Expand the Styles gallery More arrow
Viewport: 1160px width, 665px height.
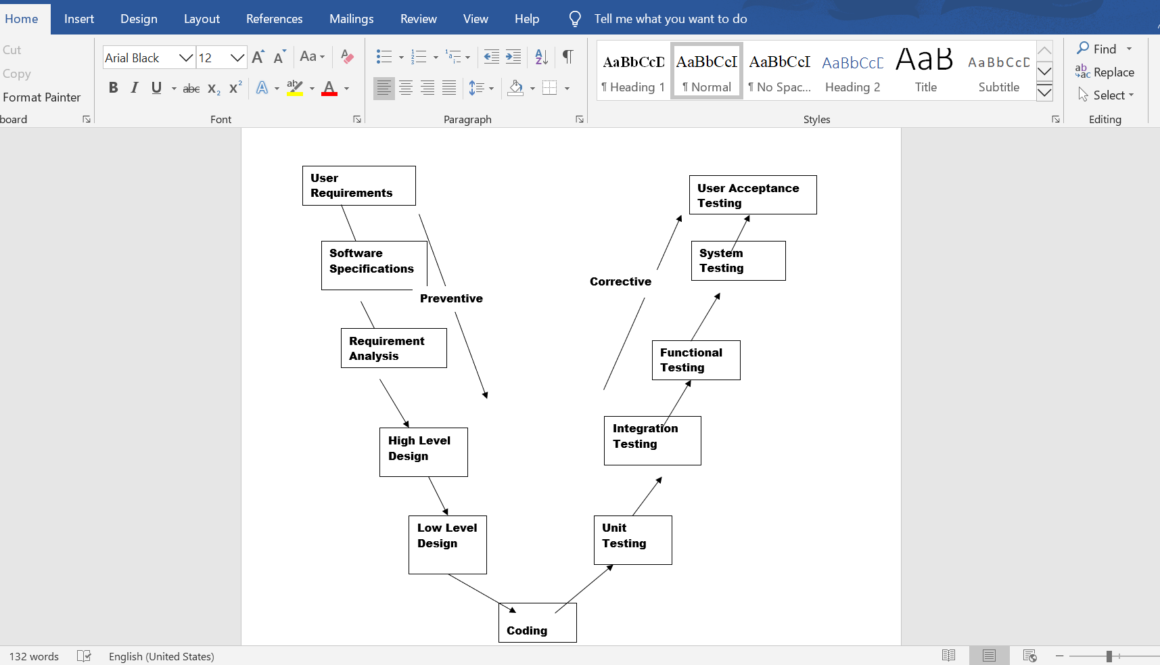click(1044, 93)
